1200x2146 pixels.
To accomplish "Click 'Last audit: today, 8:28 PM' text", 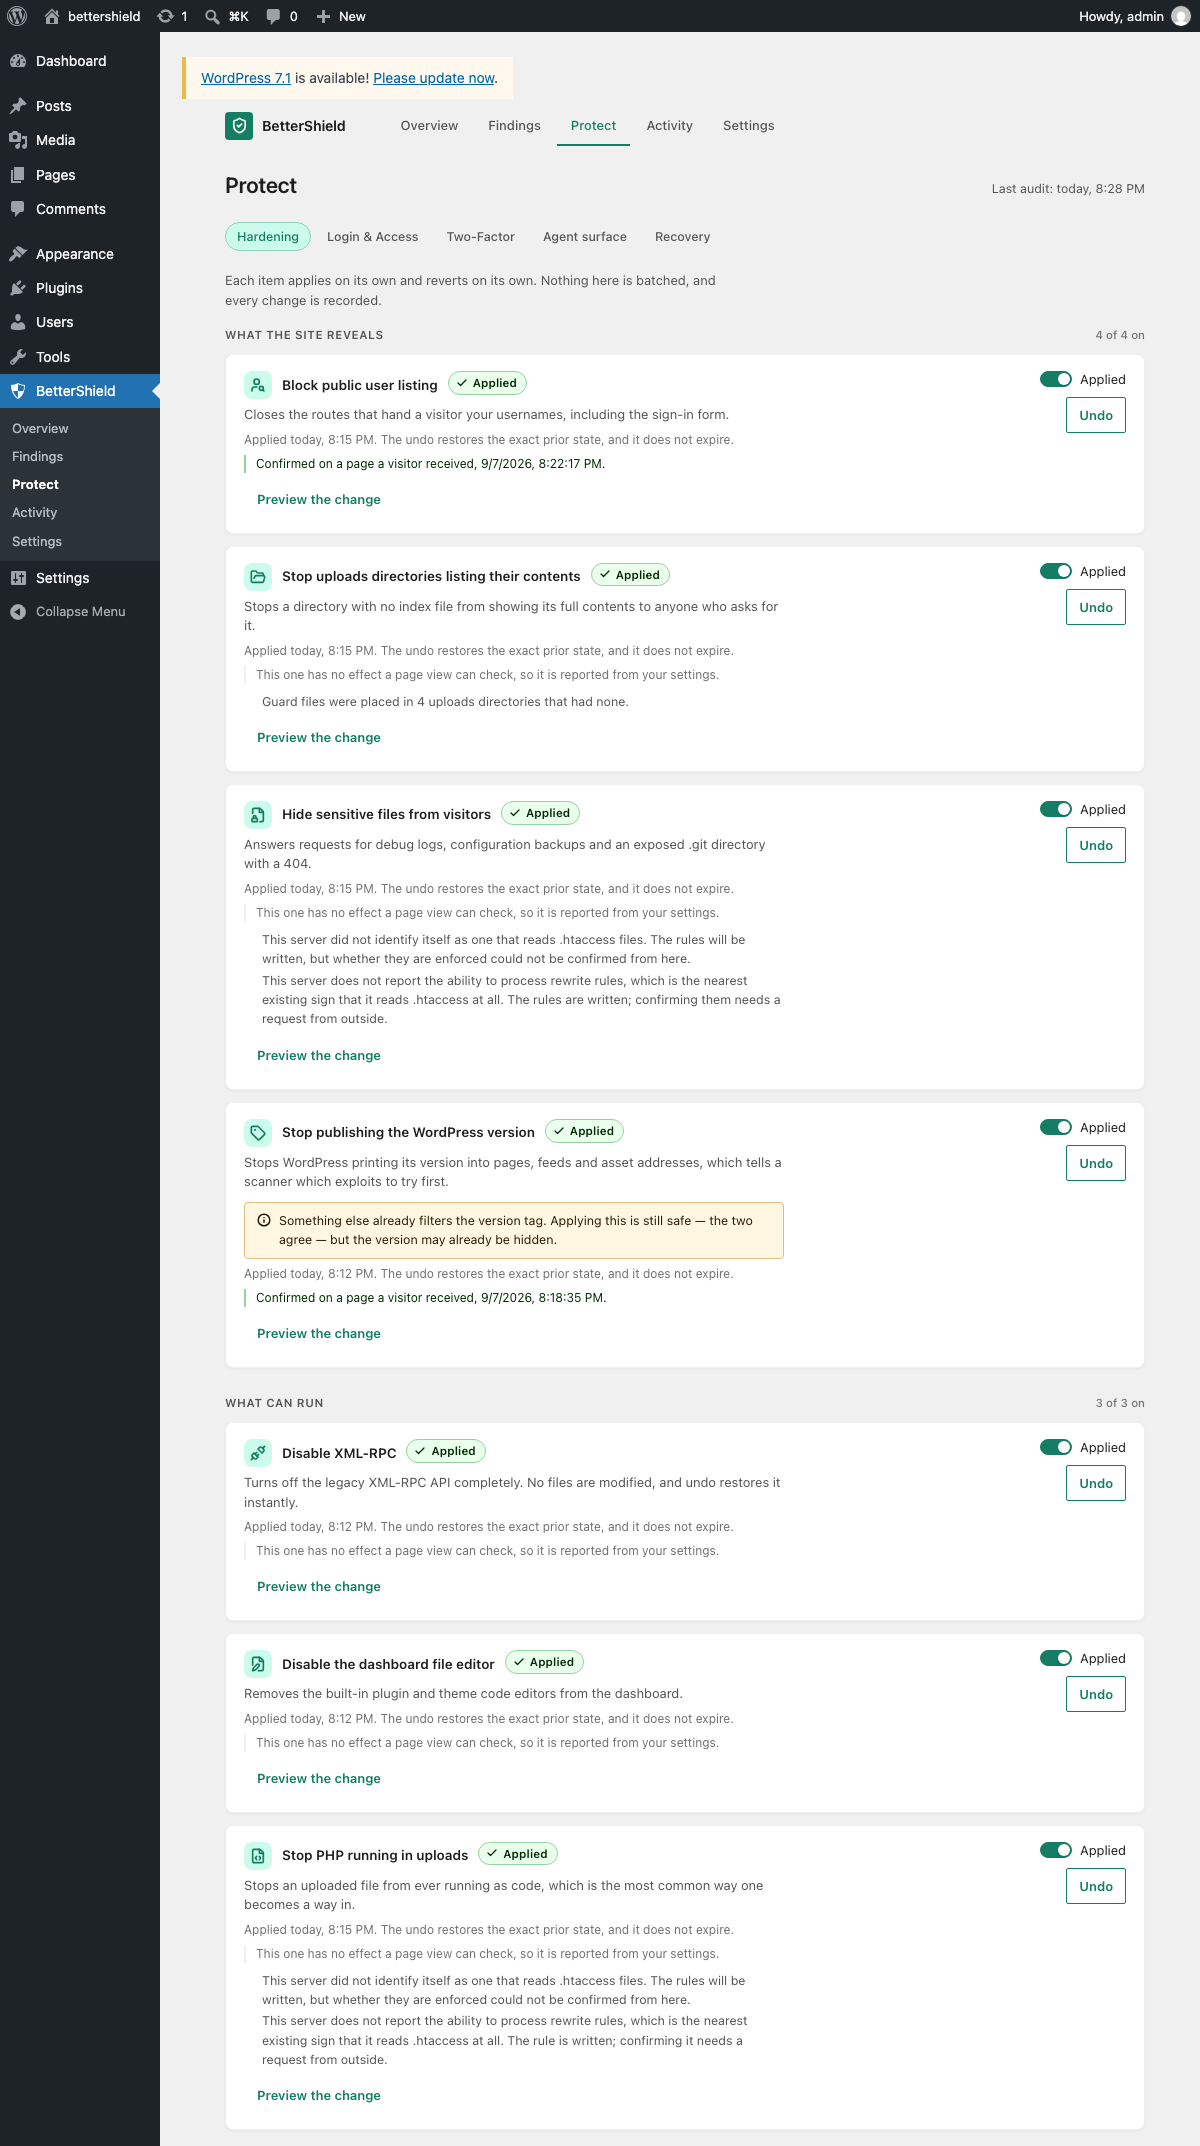I will [x=1068, y=189].
